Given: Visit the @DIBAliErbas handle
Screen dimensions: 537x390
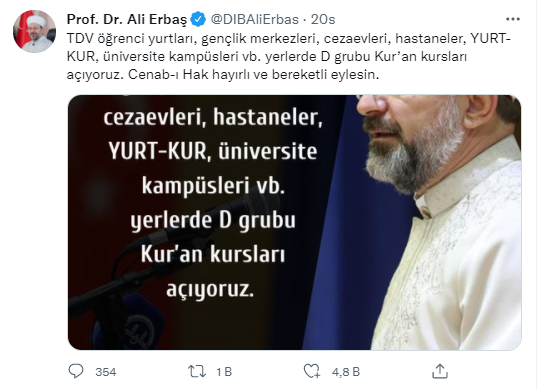Looking at the screenshot, I should pyautogui.click(x=254, y=19).
